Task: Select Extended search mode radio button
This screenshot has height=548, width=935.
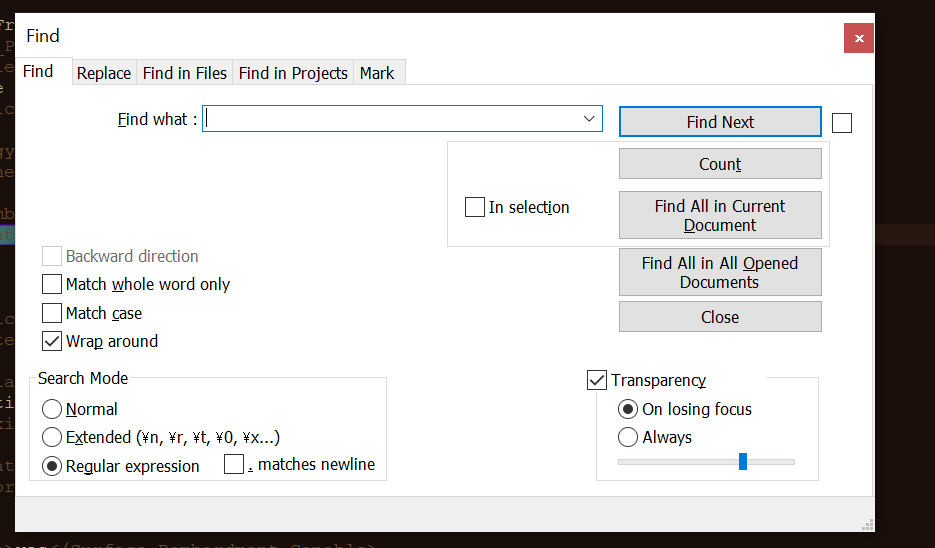Action: [x=52, y=437]
